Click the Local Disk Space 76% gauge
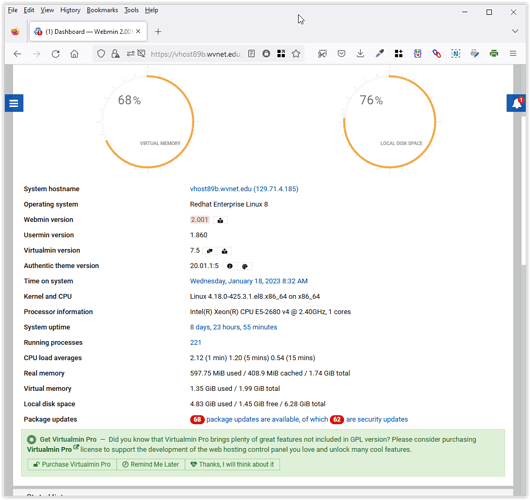The image size is (530, 500). [x=389, y=122]
